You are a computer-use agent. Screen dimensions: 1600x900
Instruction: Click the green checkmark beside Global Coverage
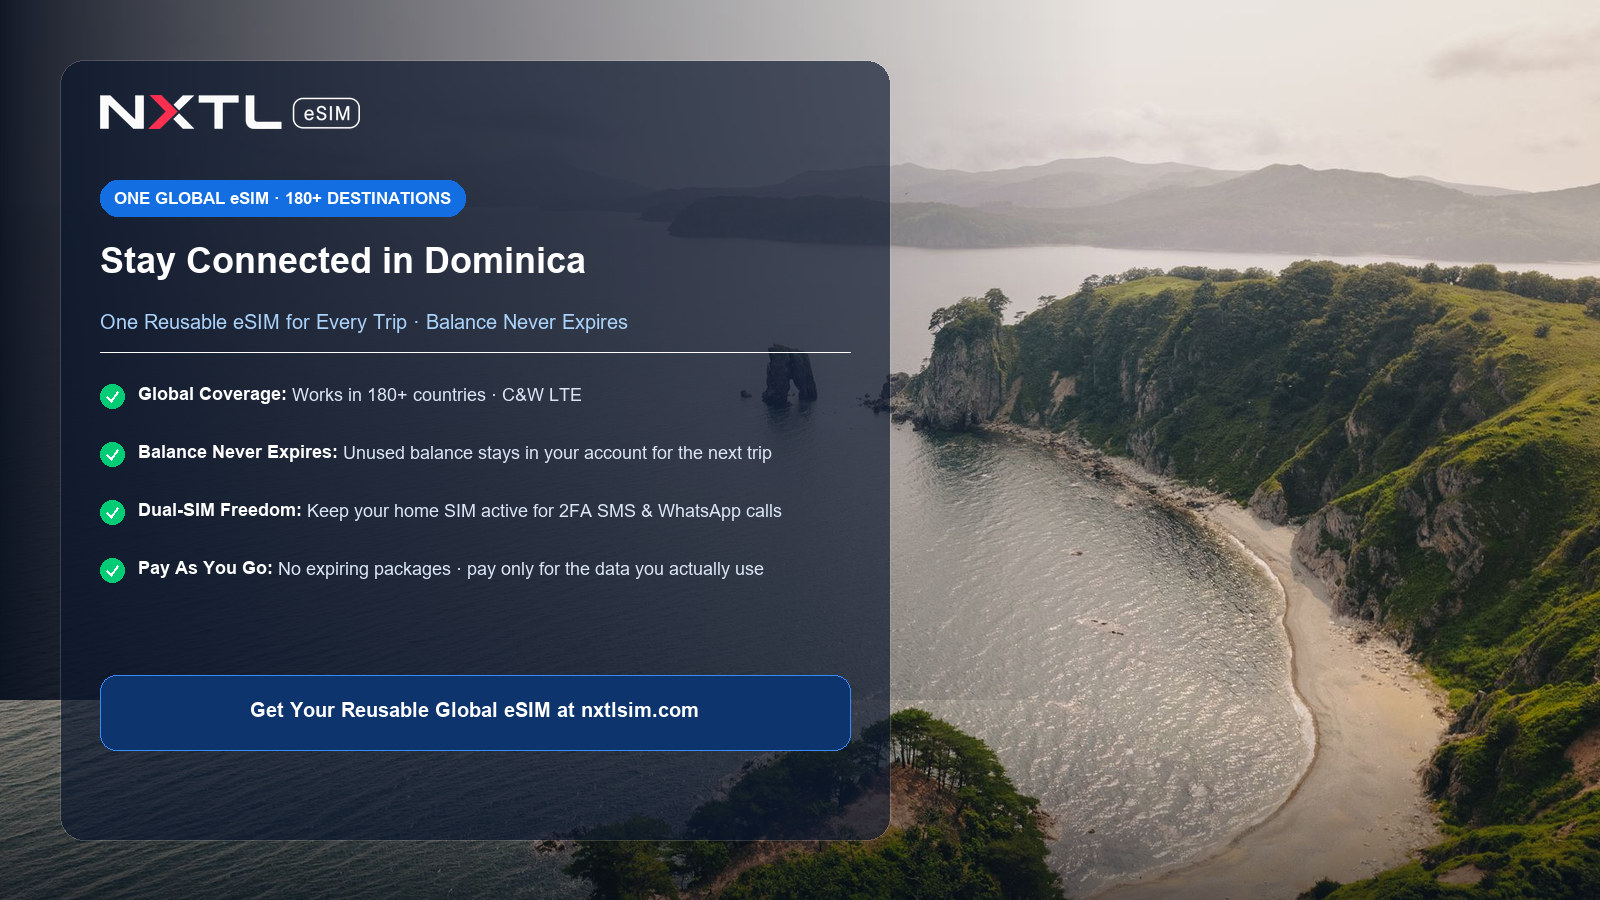pos(112,396)
